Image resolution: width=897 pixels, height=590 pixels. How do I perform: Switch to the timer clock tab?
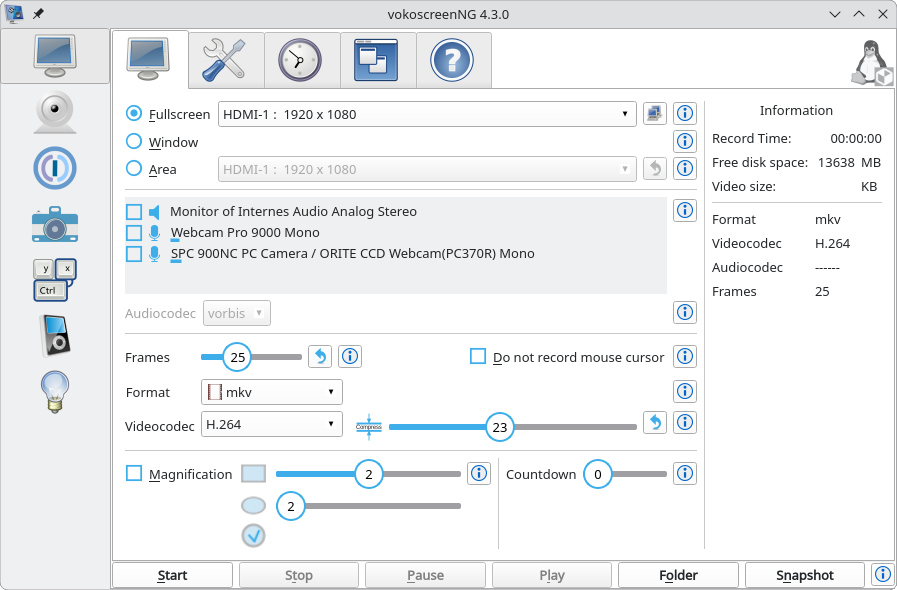(x=302, y=60)
